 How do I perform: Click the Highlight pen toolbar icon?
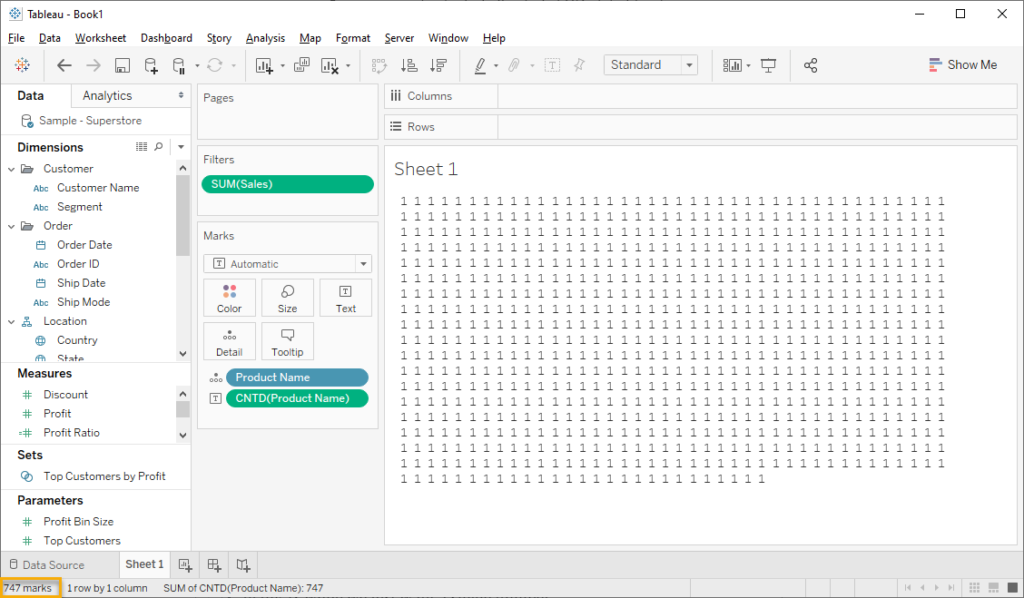click(480, 65)
